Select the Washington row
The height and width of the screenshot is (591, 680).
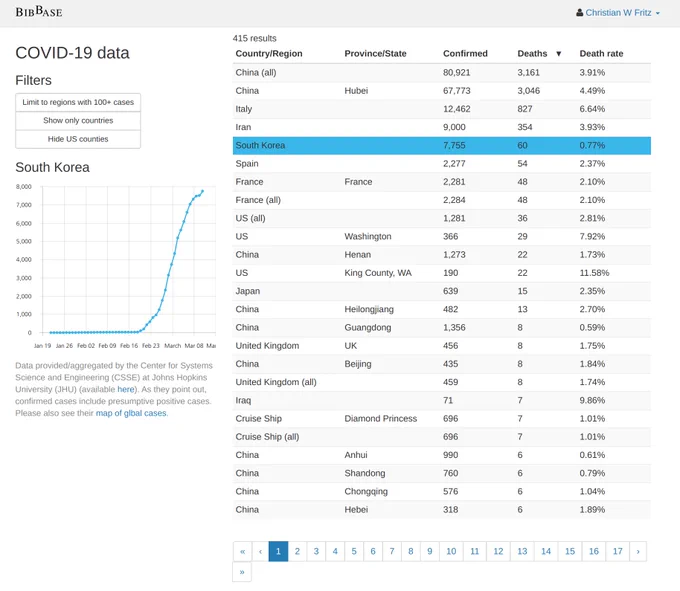(441, 236)
